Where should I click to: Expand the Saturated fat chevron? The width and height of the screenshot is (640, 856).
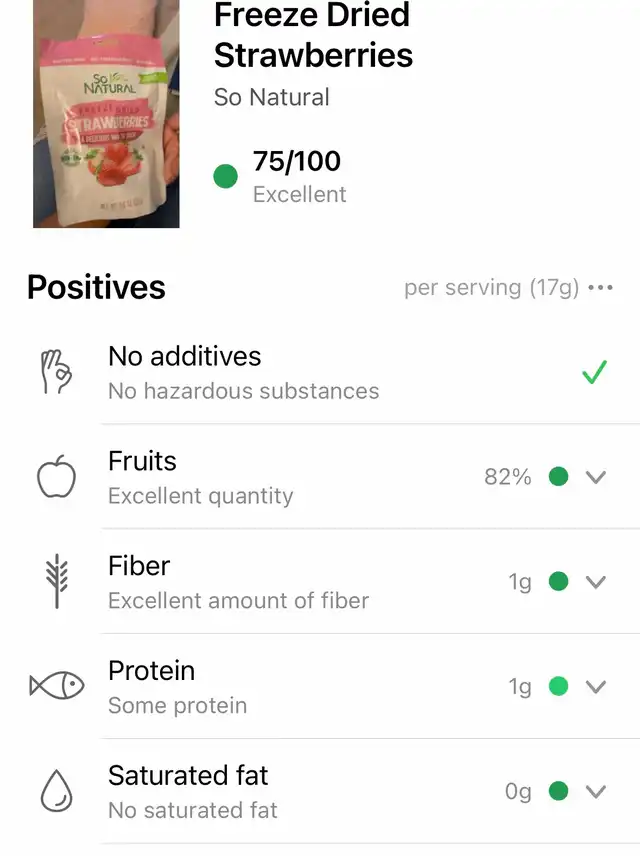596,792
